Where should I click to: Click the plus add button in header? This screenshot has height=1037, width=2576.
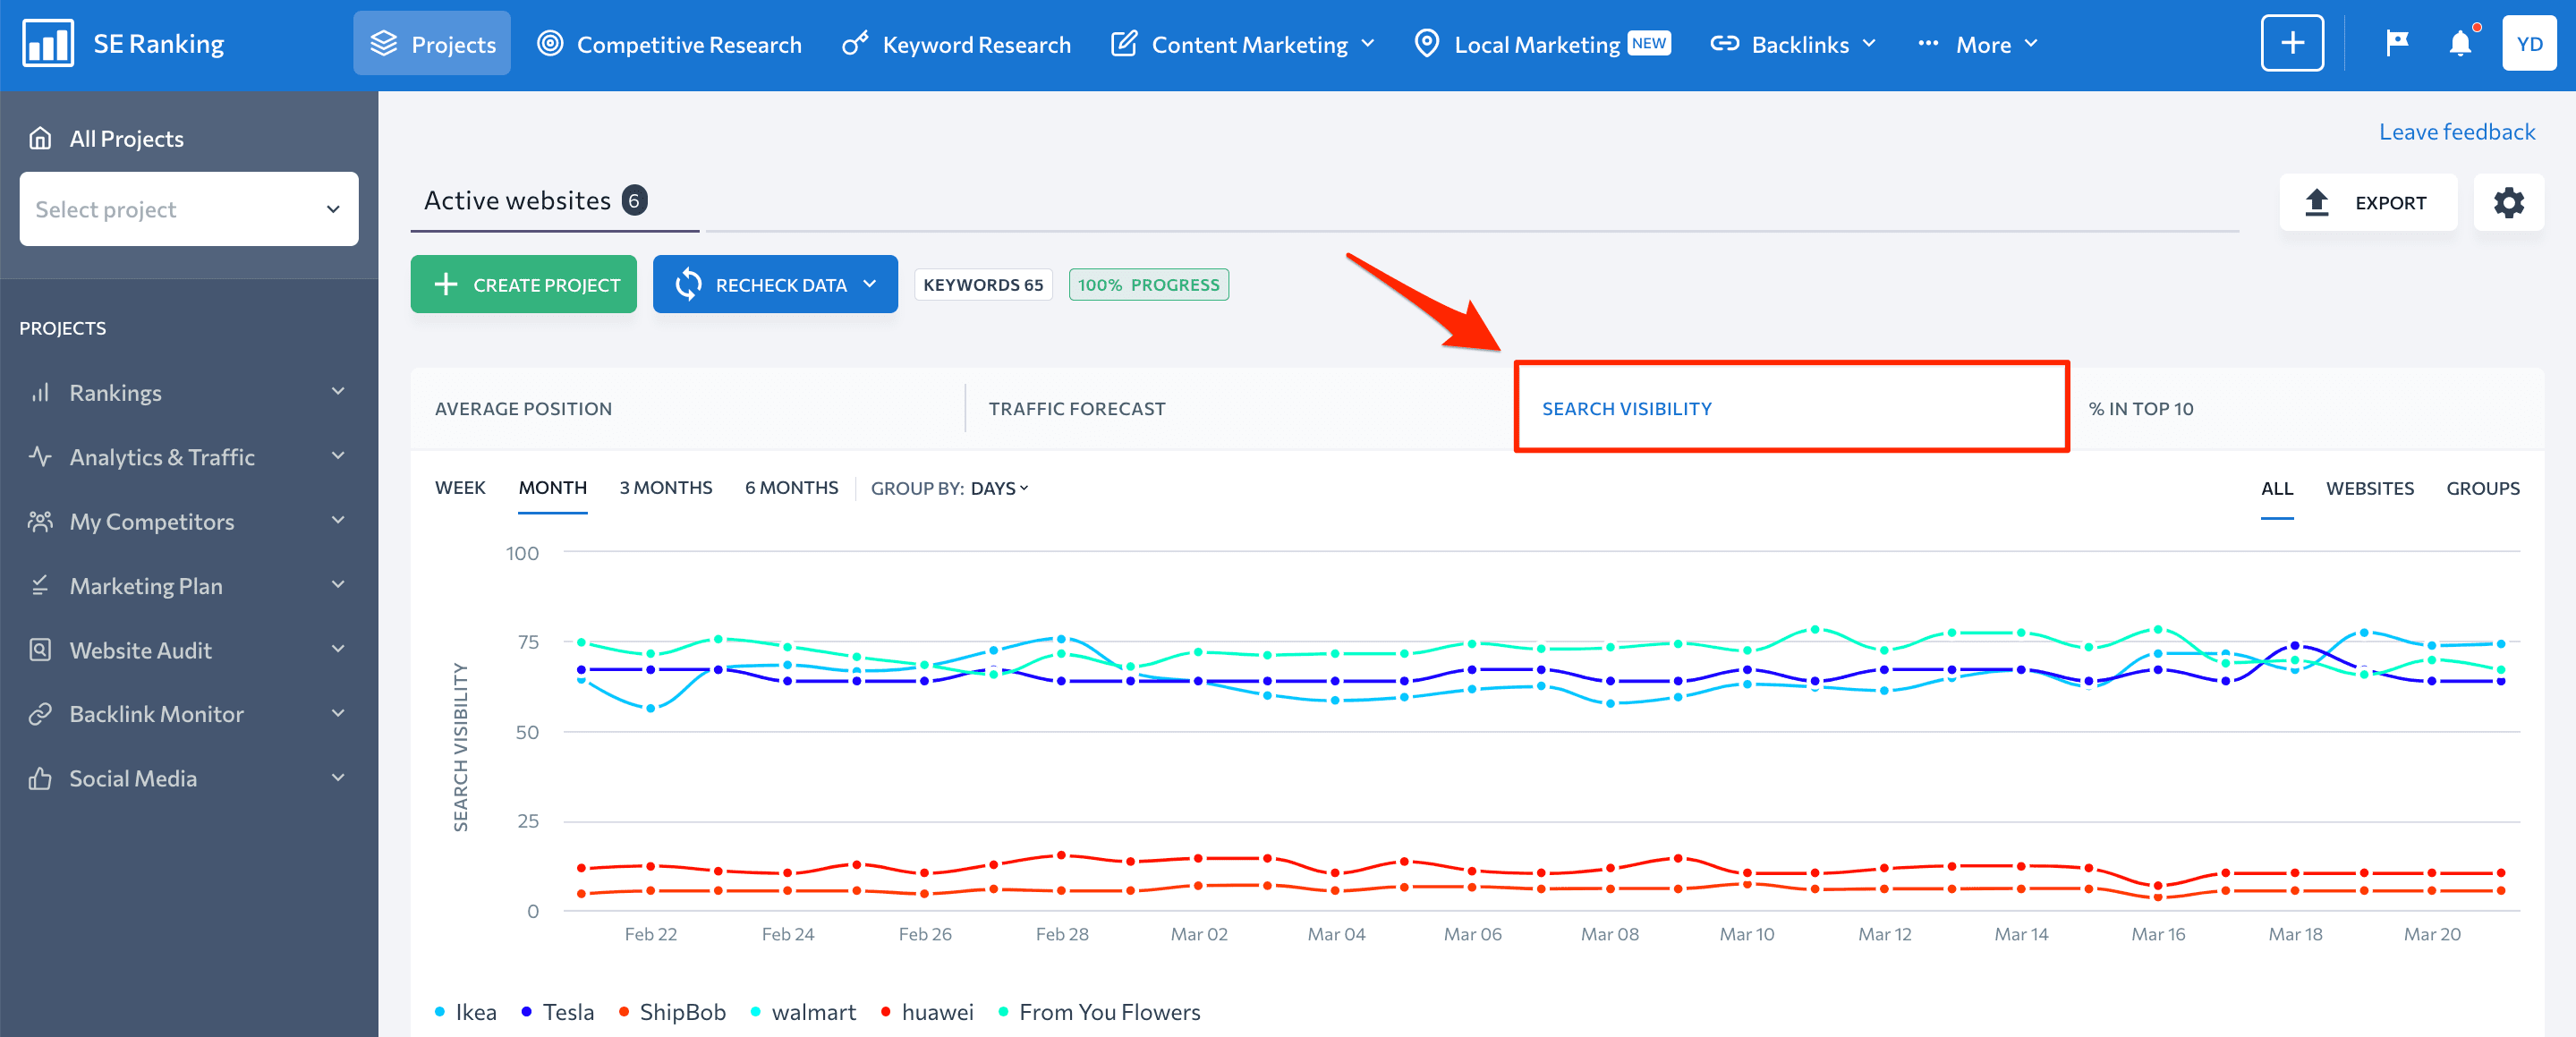pyautogui.click(x=2292, y=44)
